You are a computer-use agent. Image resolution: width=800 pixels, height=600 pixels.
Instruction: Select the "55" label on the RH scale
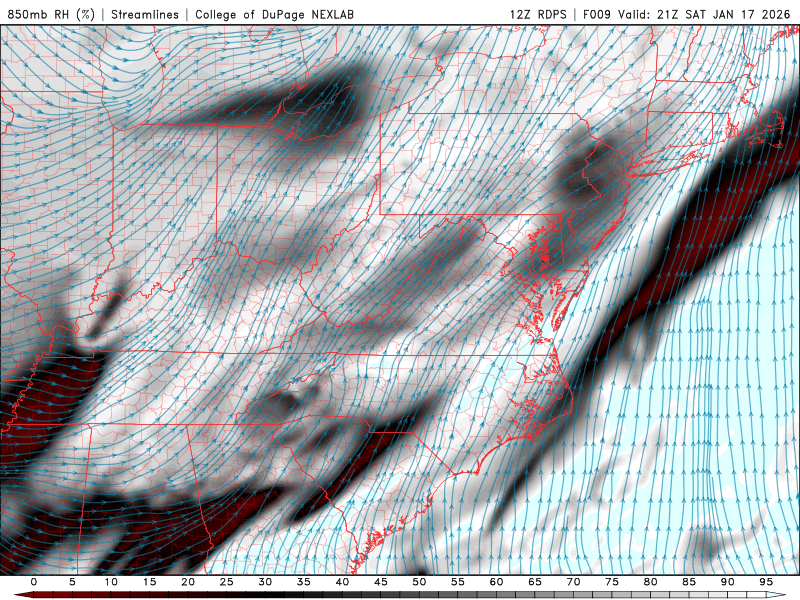tap(458, 582)
